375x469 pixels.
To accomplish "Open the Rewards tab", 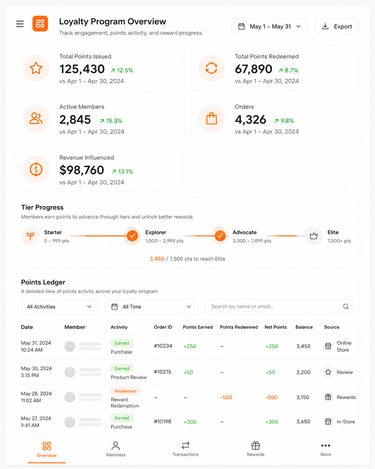I will pos(255,449).
